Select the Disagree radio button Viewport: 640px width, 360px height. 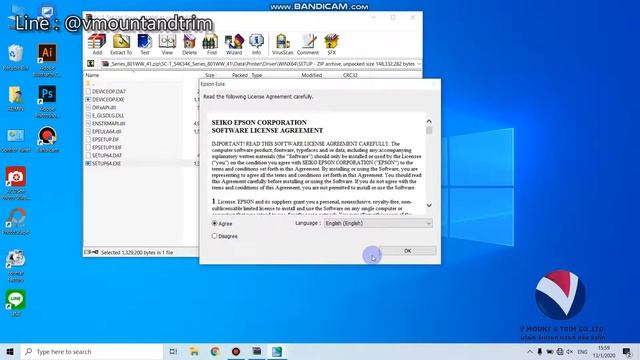[x=215, y=236]
